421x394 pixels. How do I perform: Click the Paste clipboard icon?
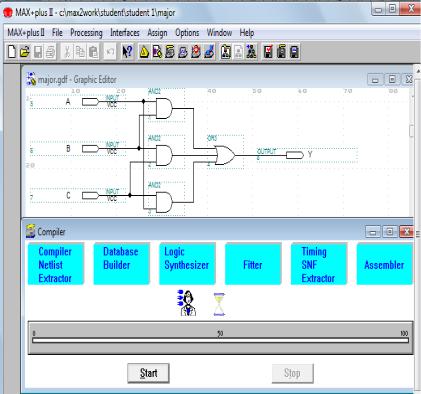(93, 52)
